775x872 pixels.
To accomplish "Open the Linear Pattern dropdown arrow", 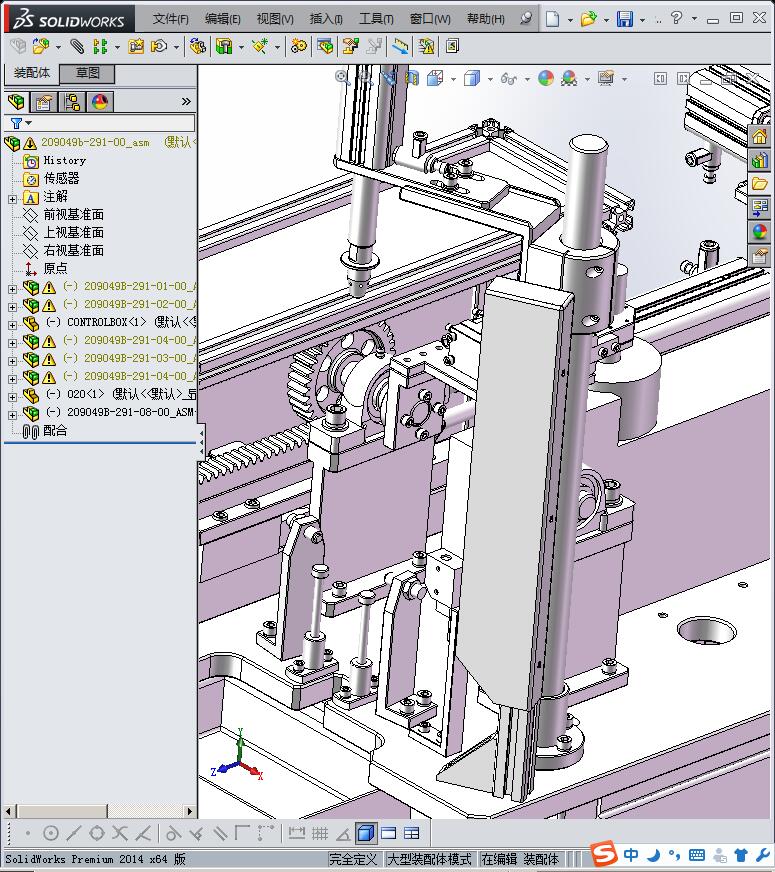I will click(x=117, y=47).
